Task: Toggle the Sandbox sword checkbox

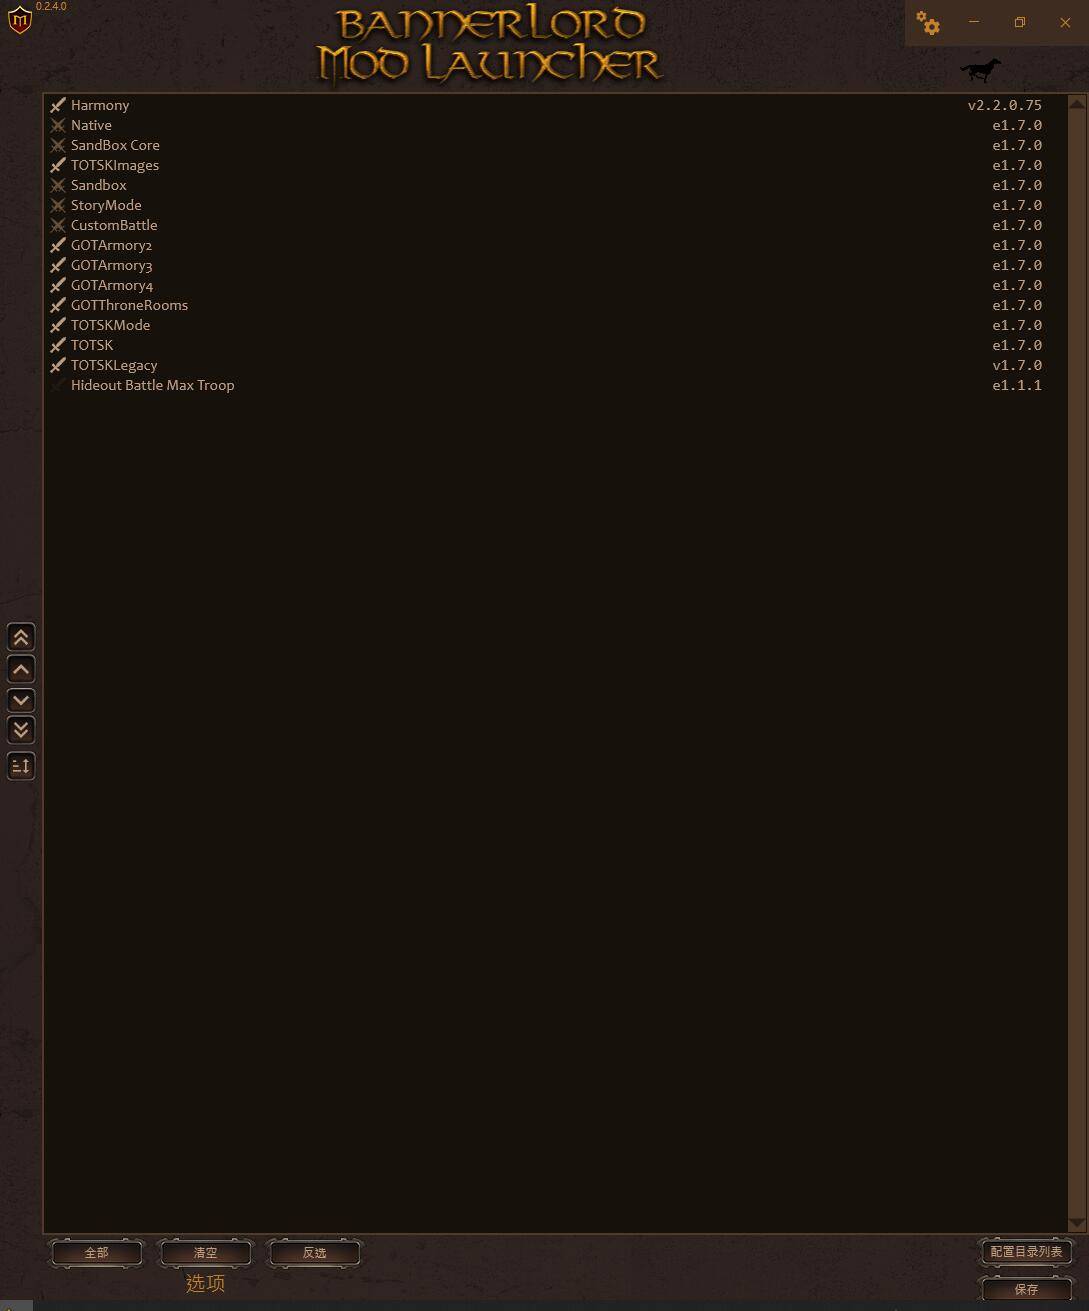Action: point(58,185)
